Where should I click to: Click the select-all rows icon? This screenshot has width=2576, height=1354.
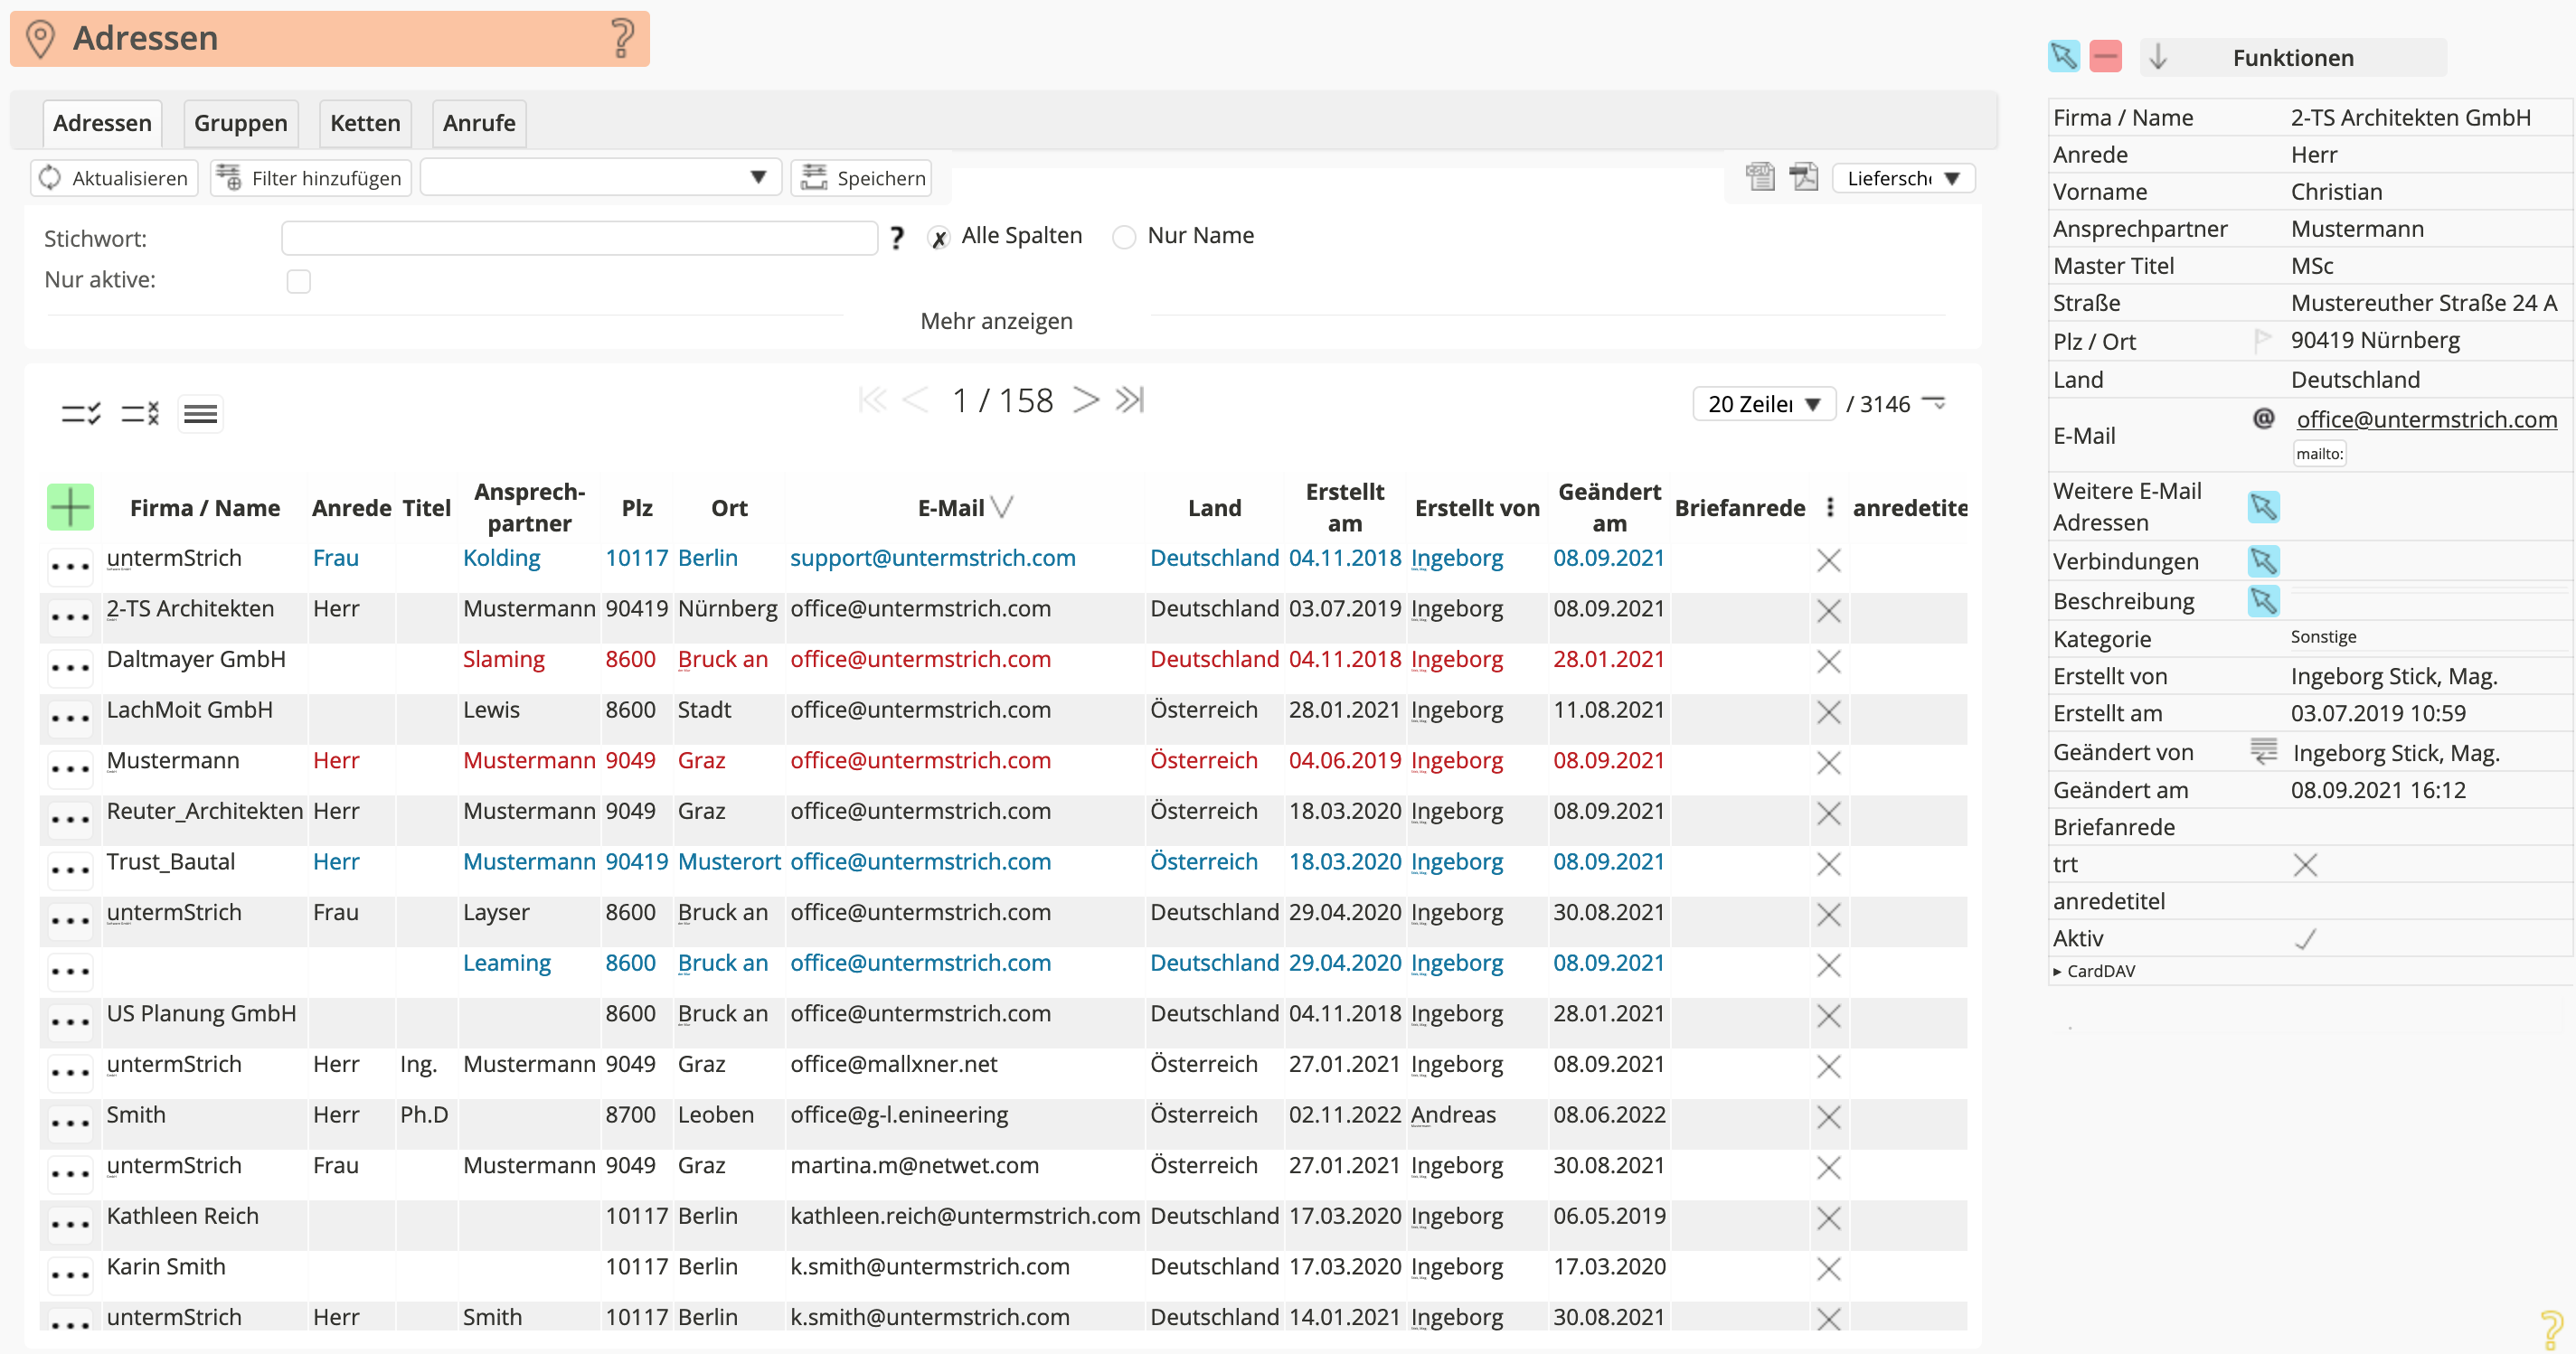(x=81, y=413)
